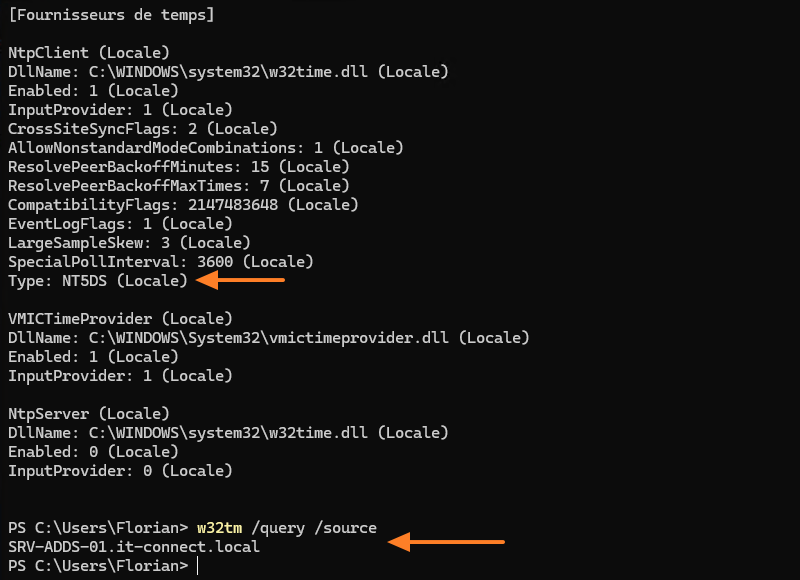The height and width of the screenshot is (580, 800).
Task: Click the EventLogFlags: 1 line
Action: pos(120,224)
